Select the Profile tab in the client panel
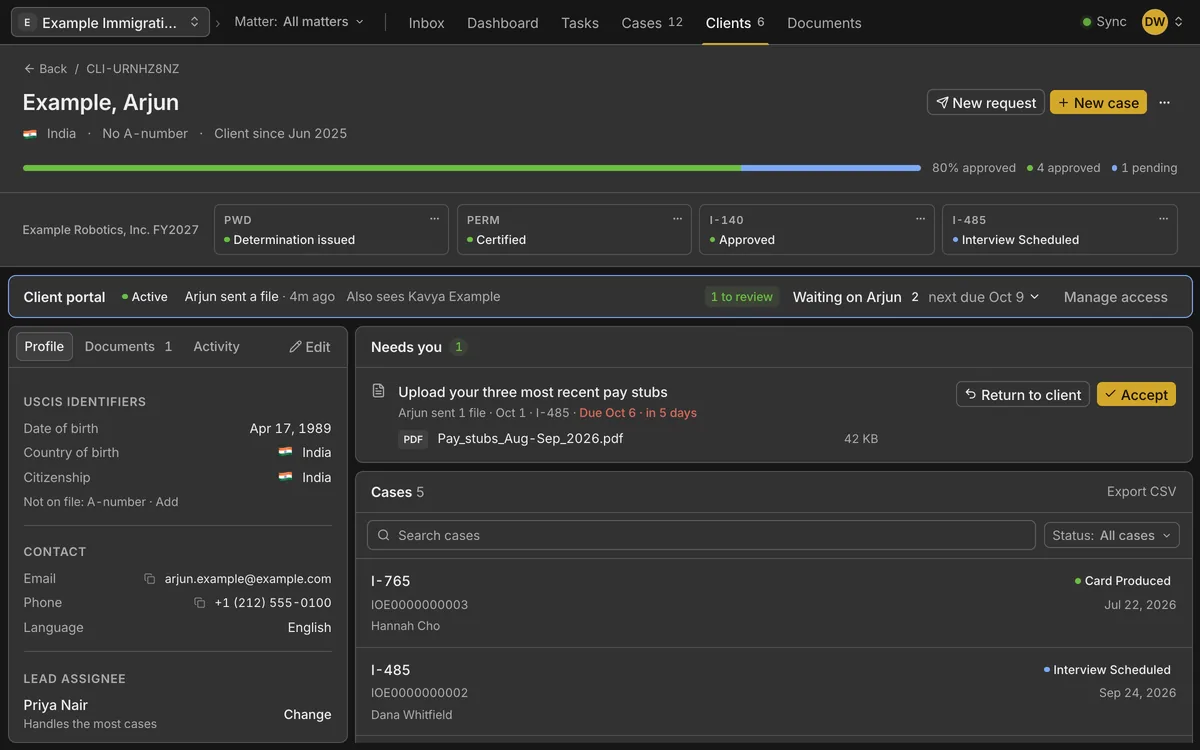 tap(44, 346)
